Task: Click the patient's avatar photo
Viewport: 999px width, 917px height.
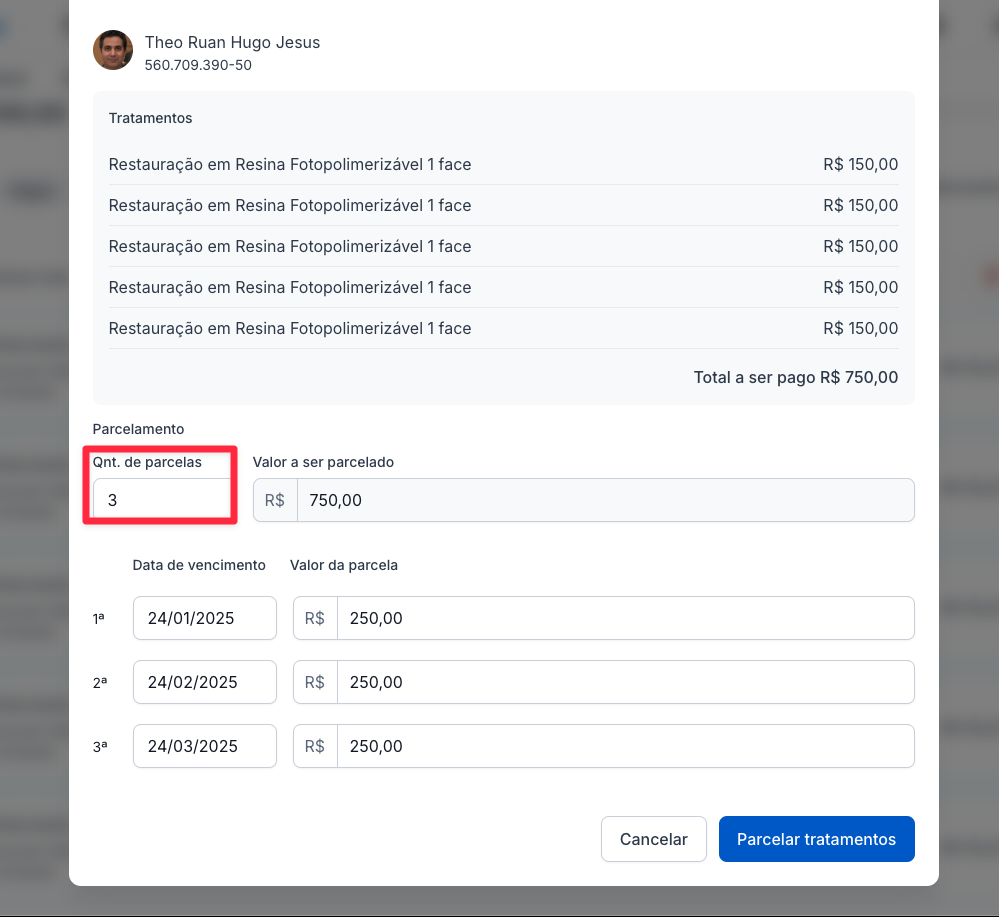Action: tap(113, 50)
